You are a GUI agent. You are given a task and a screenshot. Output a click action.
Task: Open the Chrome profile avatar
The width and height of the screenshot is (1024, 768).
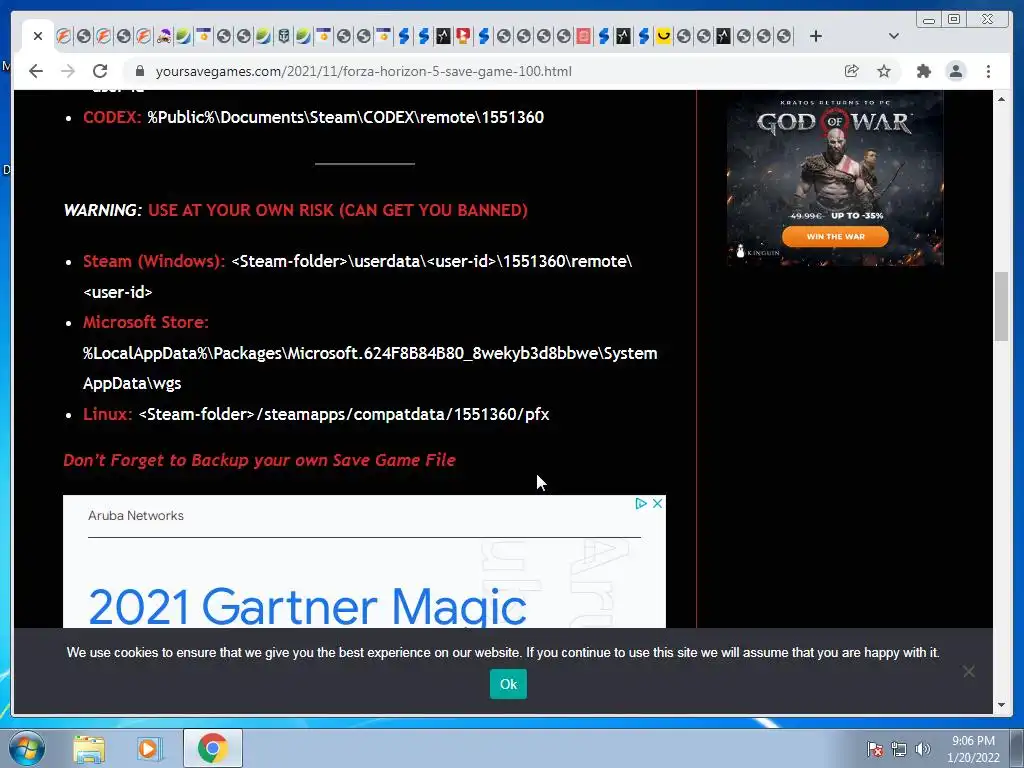point(955,71)
